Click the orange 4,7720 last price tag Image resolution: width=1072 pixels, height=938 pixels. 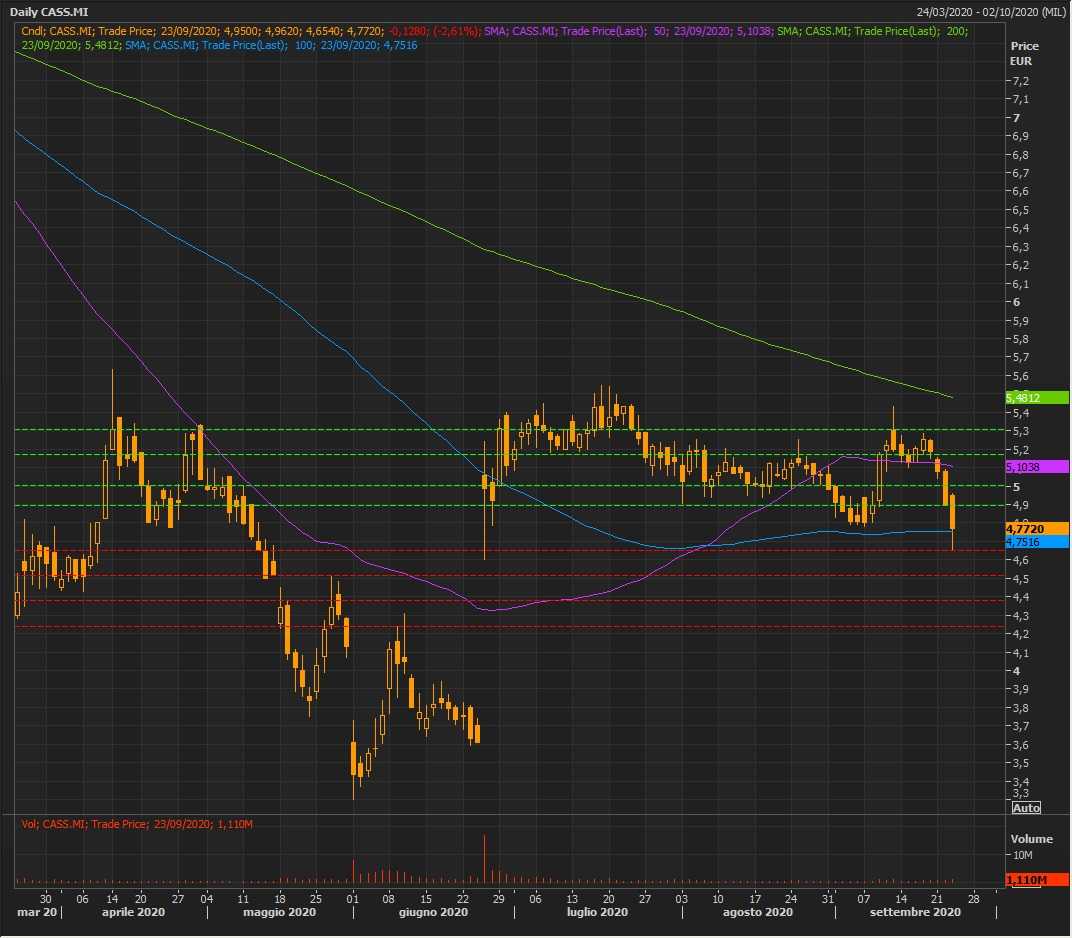(x=1024, y=528)
